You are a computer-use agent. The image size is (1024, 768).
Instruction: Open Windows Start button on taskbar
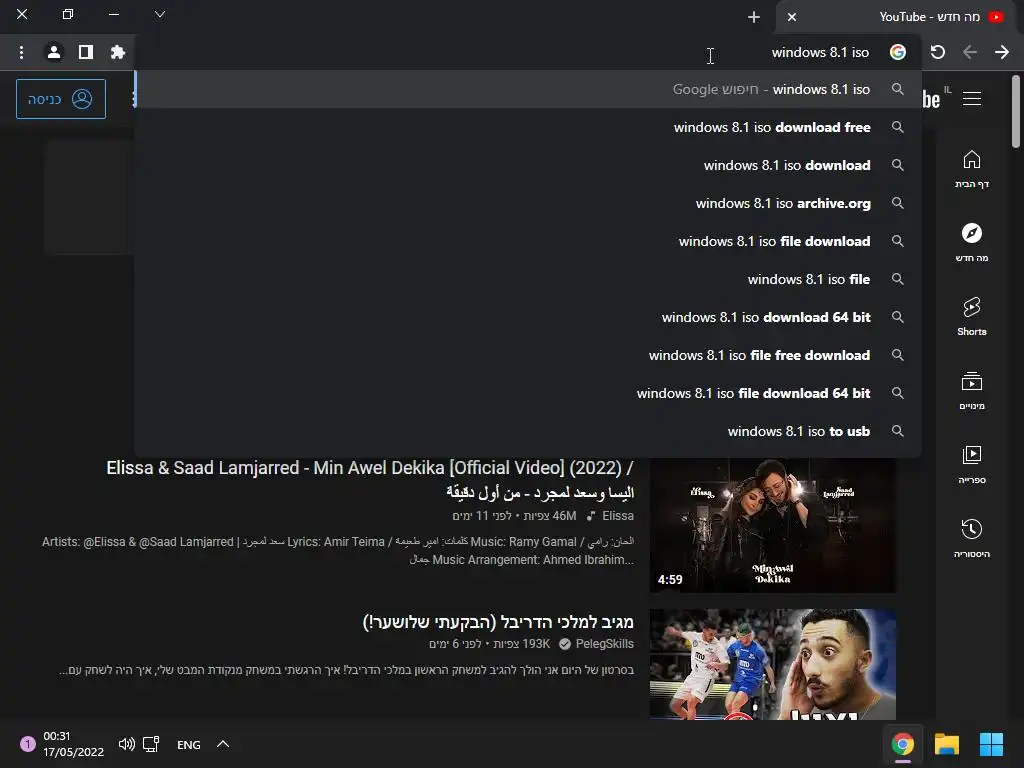pyautogui.click(x=991, y=744)
